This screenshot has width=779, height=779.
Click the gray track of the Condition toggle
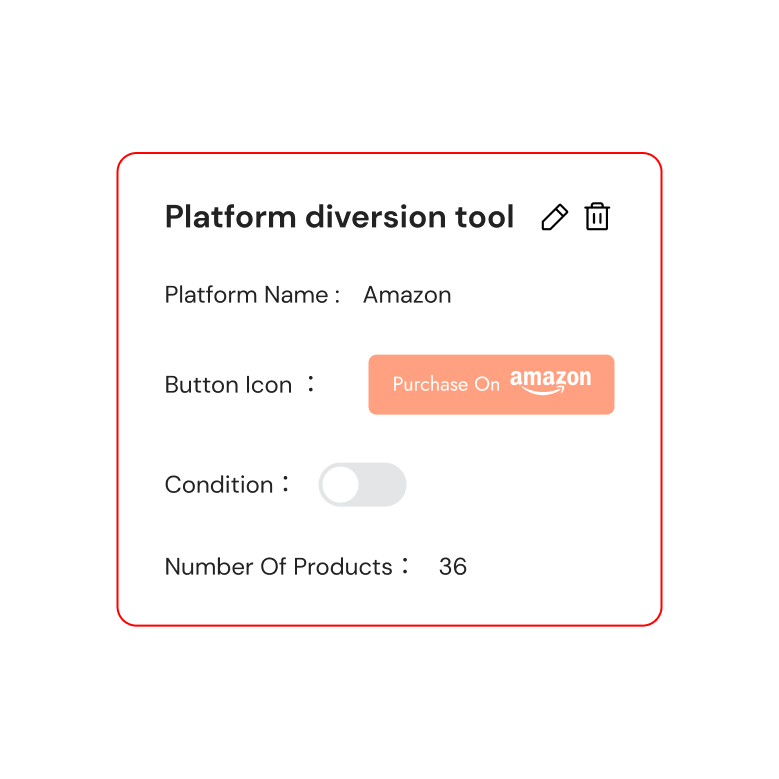pos(382,485)
